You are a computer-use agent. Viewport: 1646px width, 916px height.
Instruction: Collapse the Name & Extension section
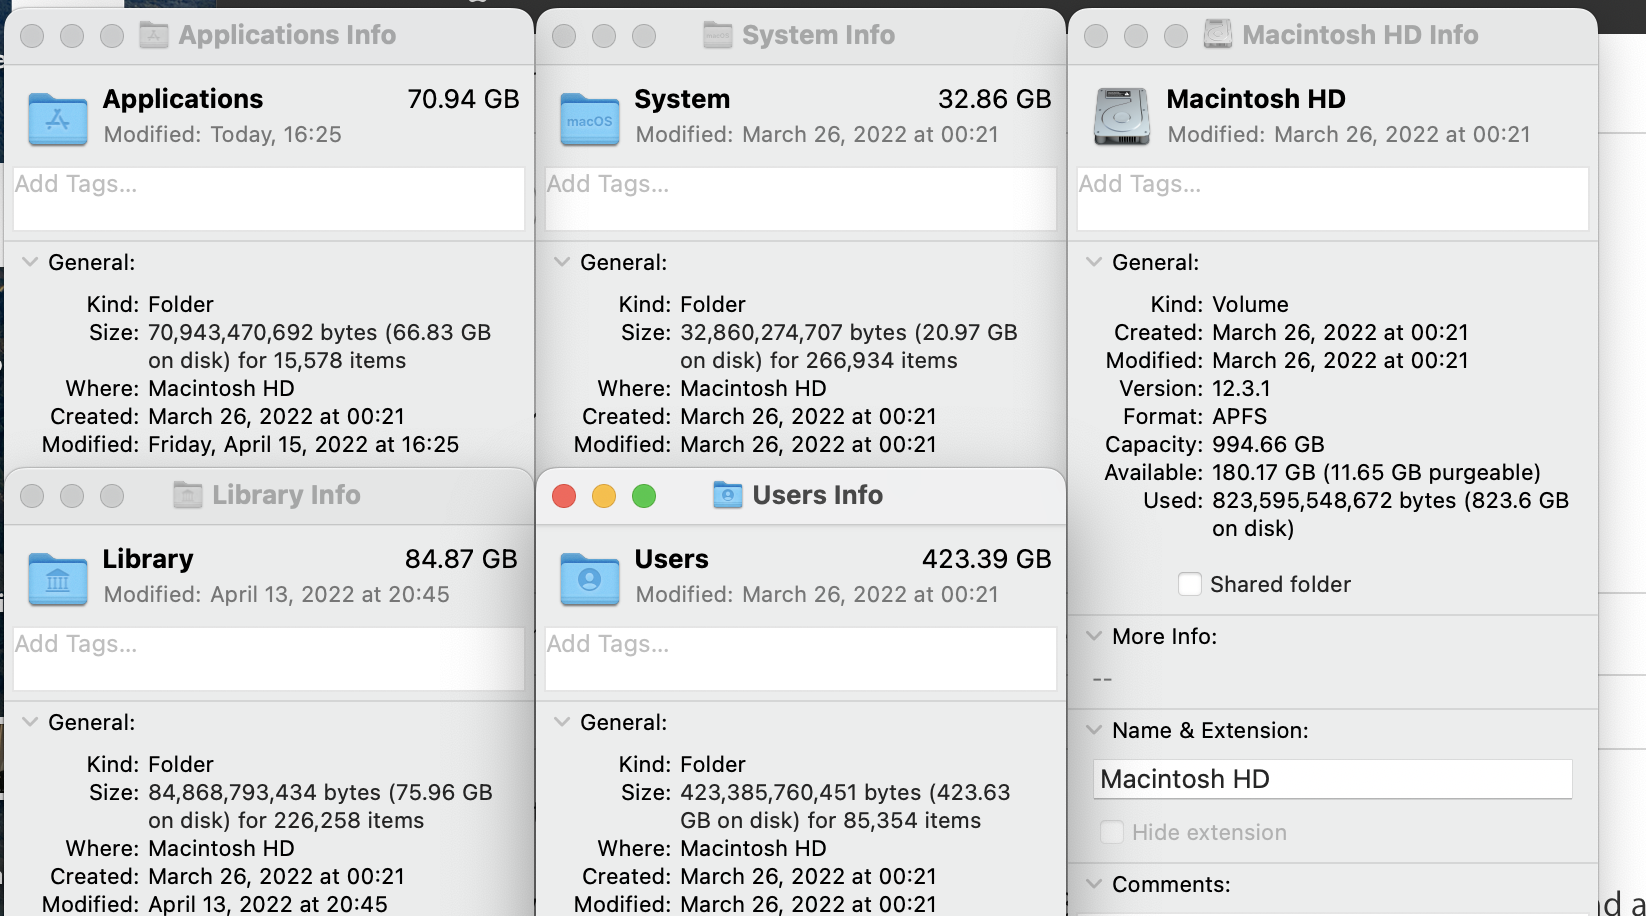pos(1094,730)
